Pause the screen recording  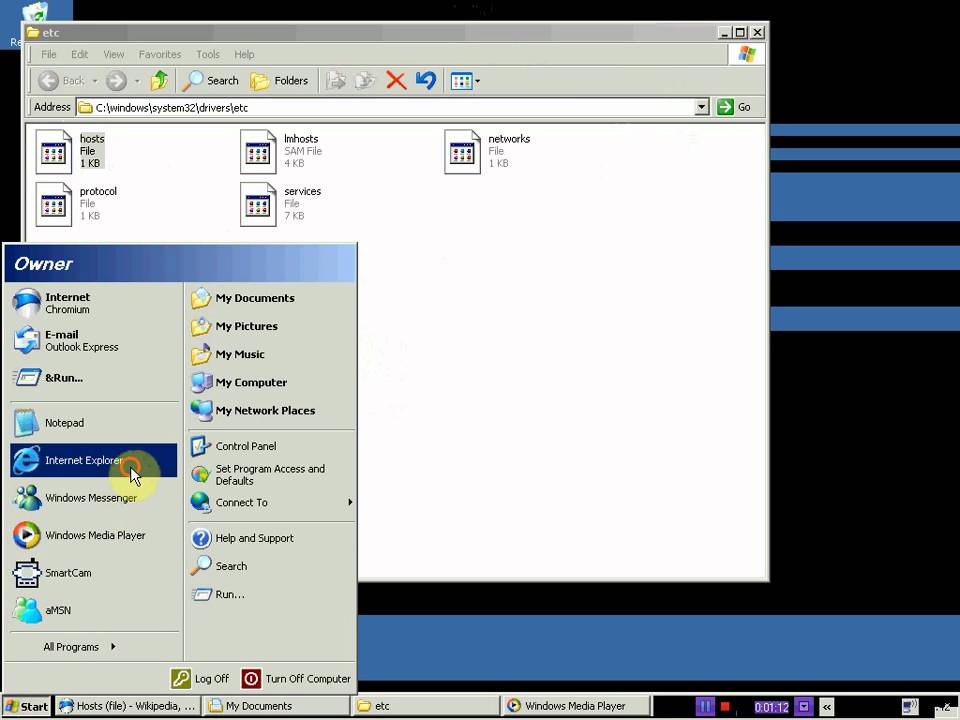coord(705,707)
